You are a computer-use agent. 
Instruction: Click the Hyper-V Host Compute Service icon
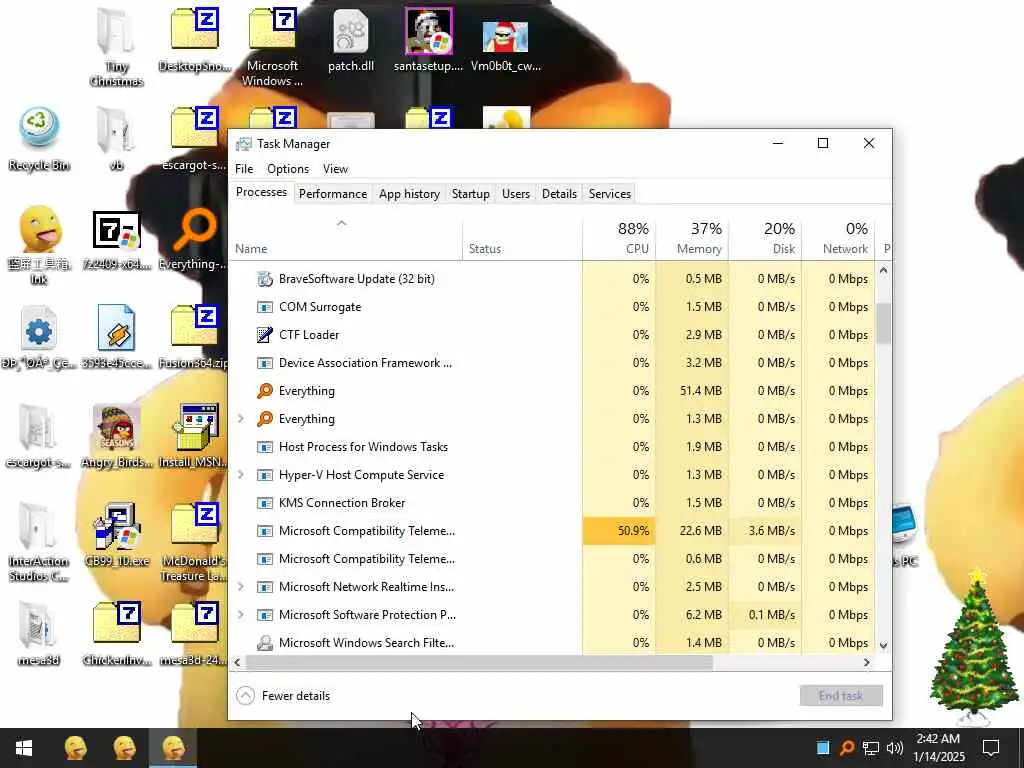coord(264,475)
